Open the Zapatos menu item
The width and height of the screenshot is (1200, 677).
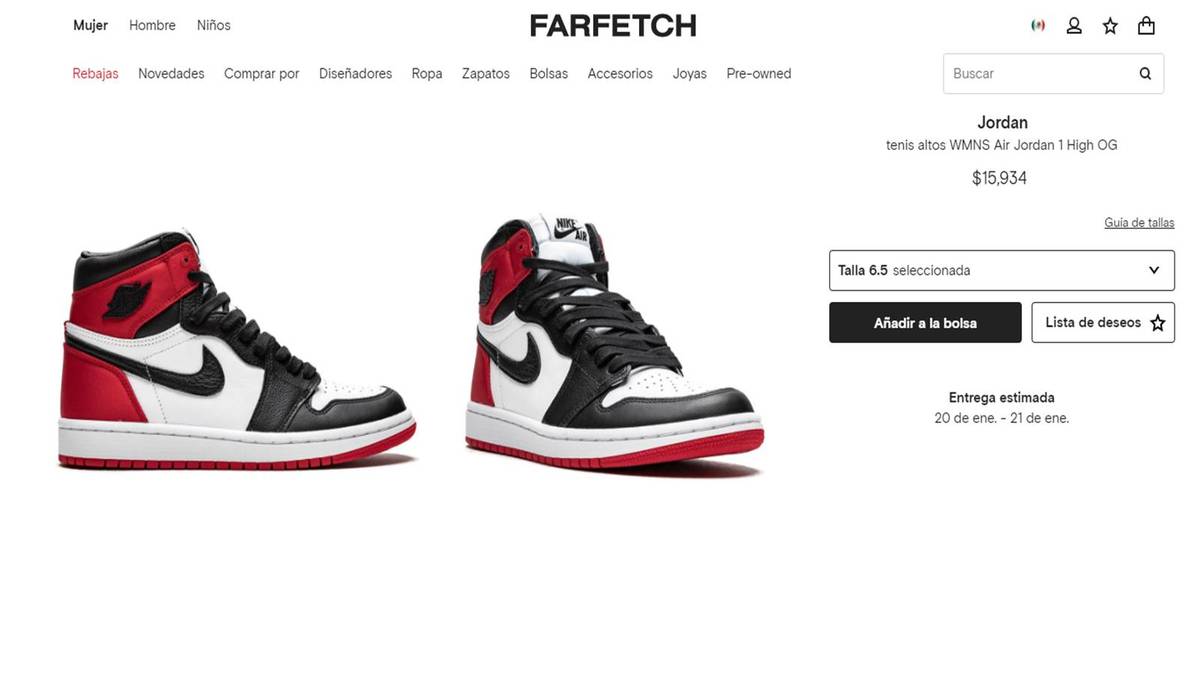tap(486, 73)
